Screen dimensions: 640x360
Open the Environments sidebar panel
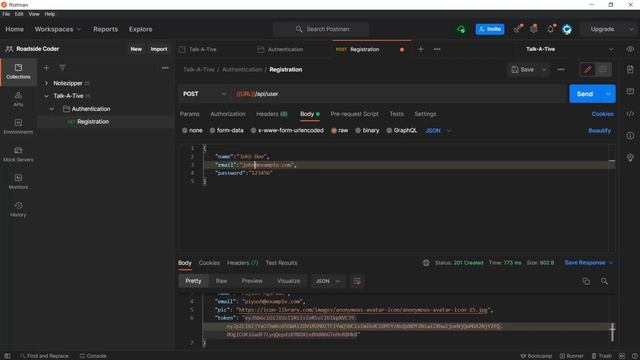[18, 127]
